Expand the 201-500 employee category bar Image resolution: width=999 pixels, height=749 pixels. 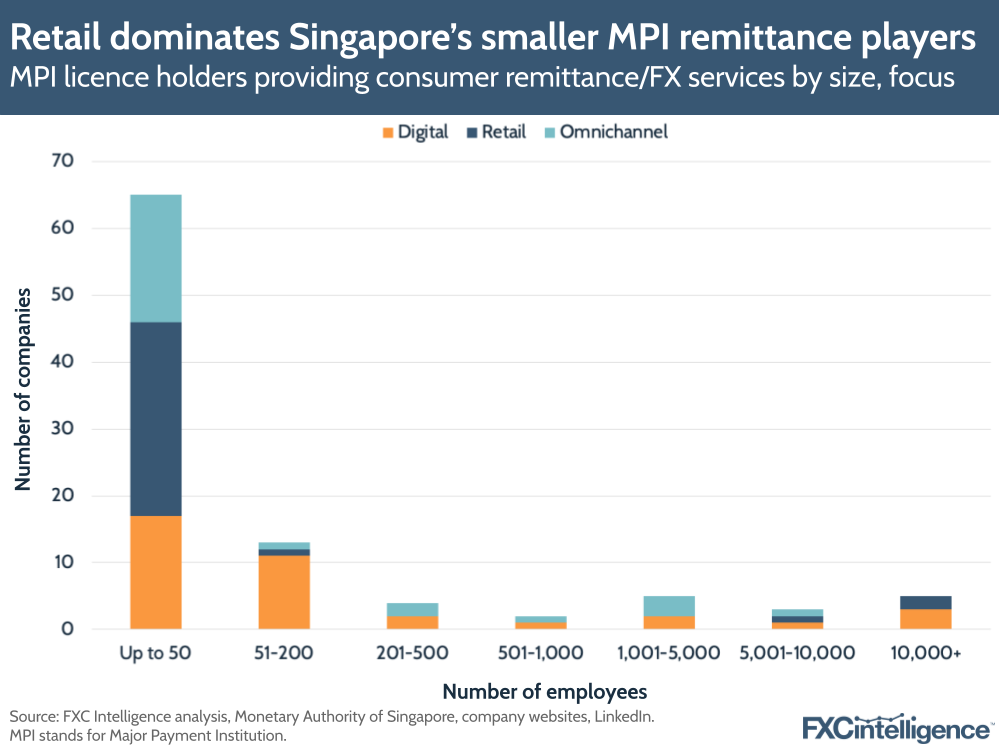pyautogui.click(x=414, y=615)
